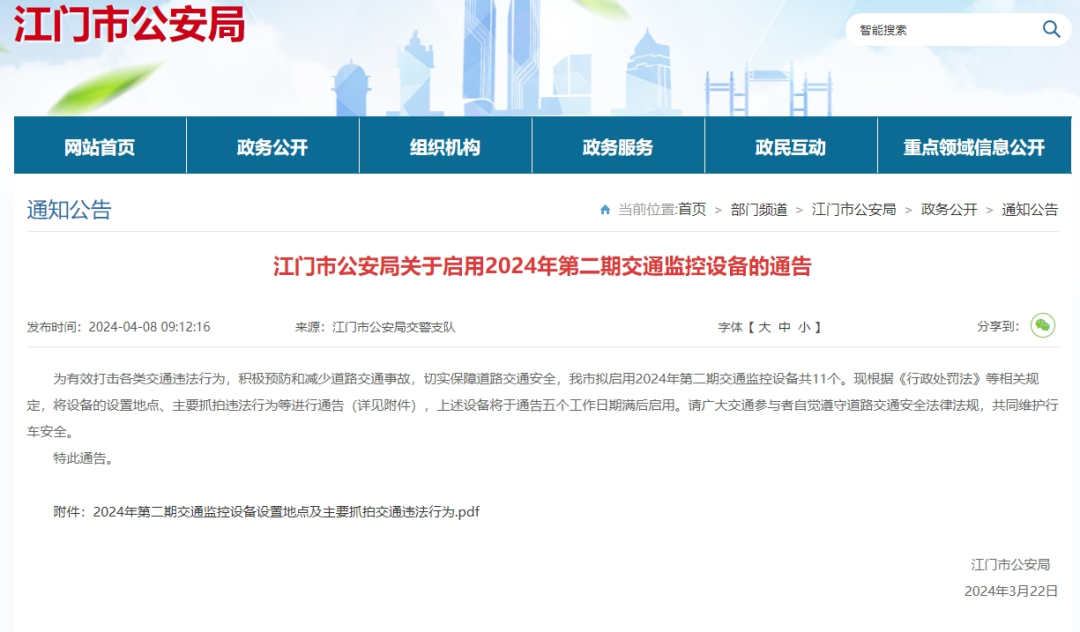
Task: Open 重点领域信息公开 in the navigation bar
Action: (974, 147)
